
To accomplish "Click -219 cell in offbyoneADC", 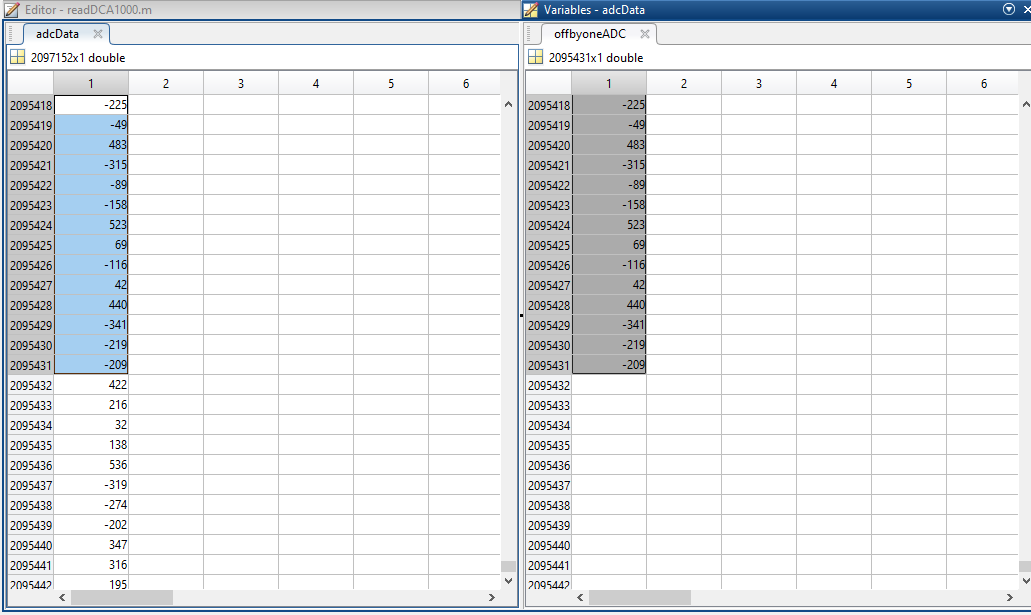I will (x=609, y=345).
